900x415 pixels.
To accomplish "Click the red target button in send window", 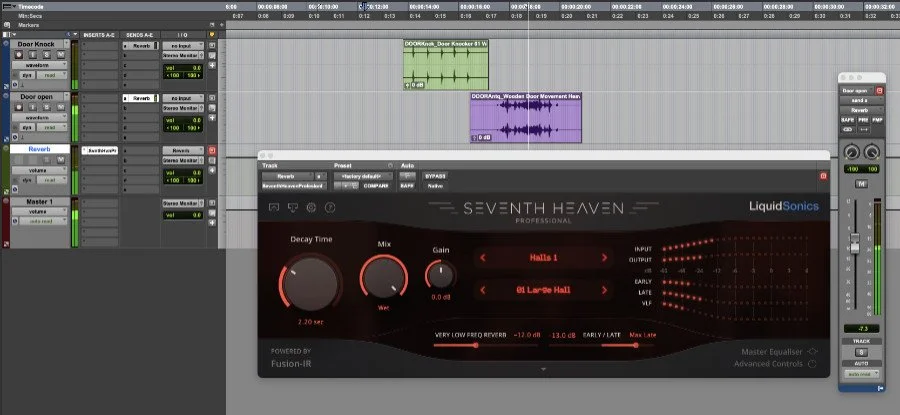I will (880, 91).
